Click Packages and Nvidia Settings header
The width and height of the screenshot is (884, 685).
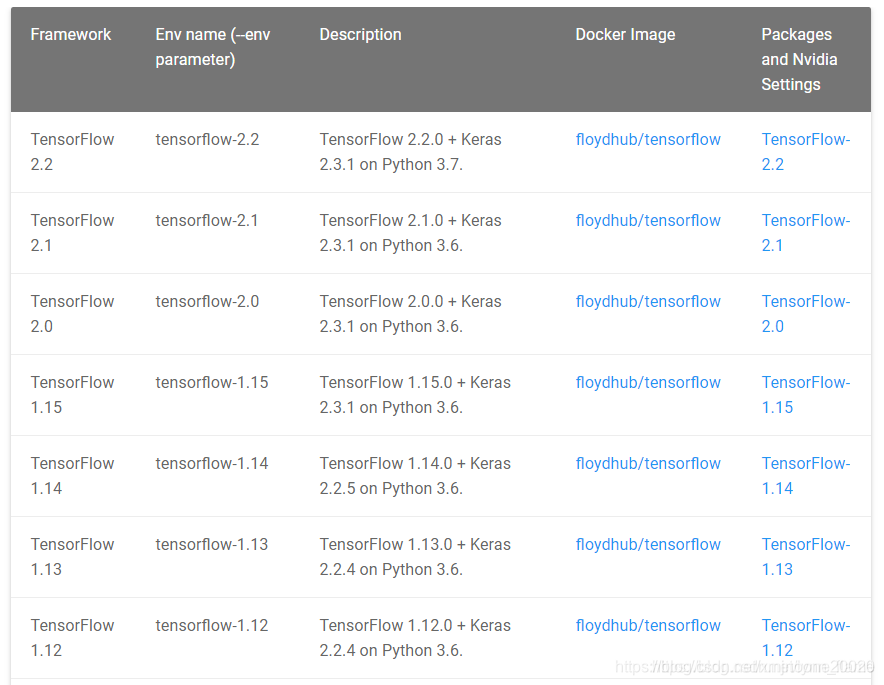tap(799, 60)
